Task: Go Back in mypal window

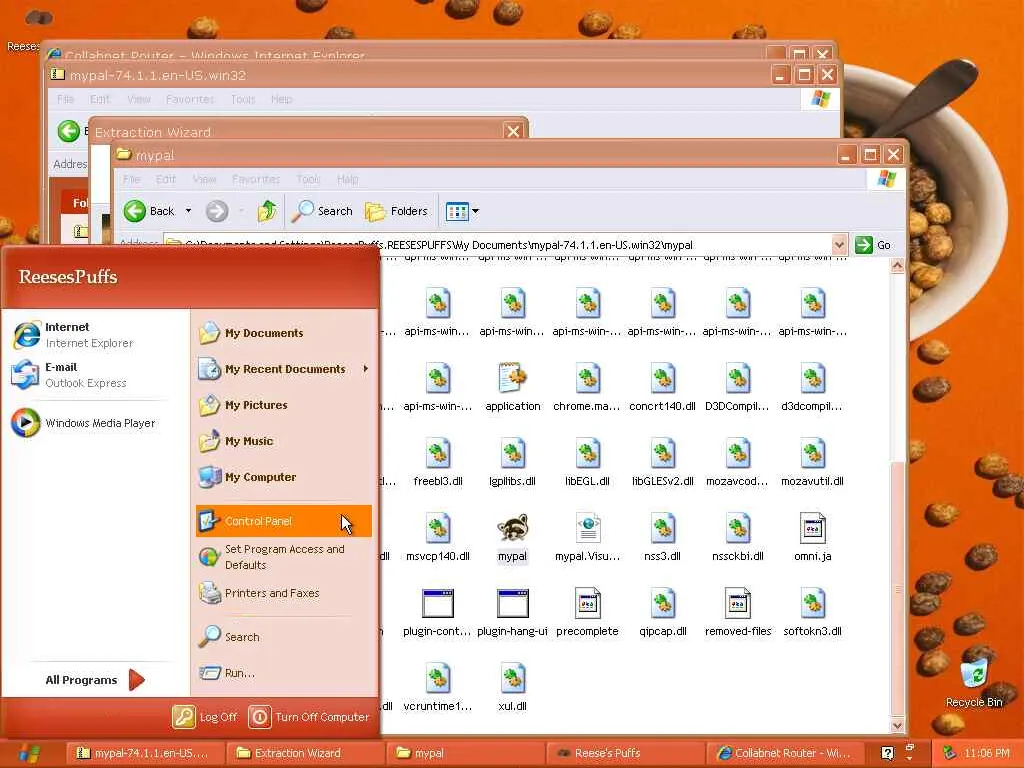Action: point(150,211)
